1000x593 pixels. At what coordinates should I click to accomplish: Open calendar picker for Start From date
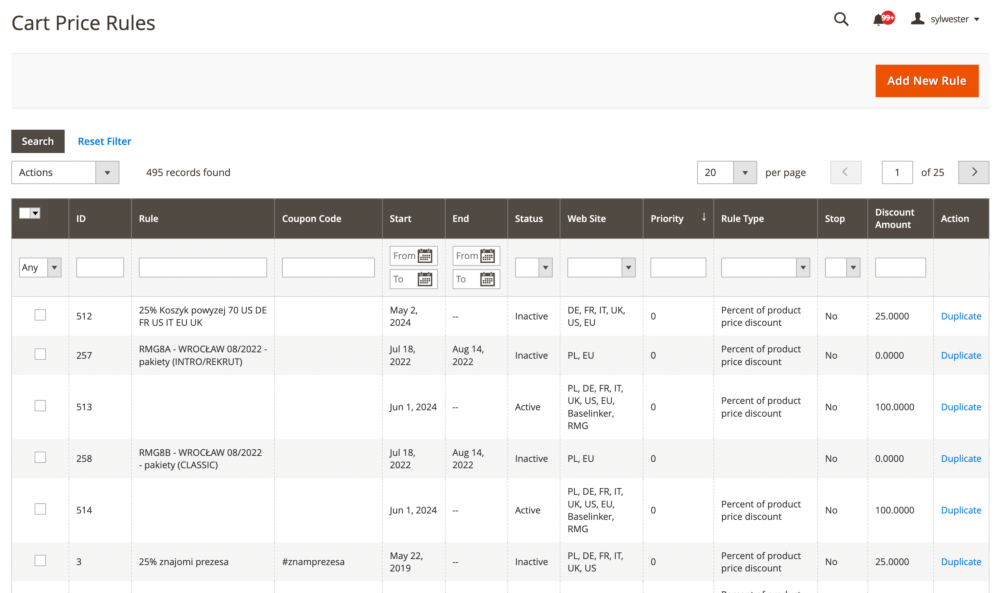pos(425,256)
